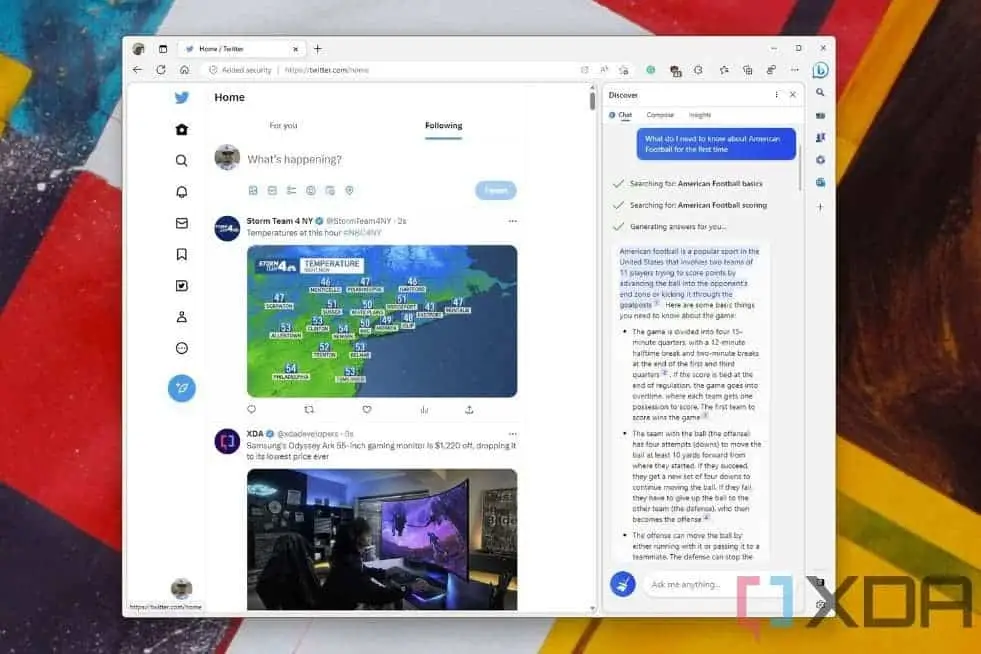Open Twitter Bookmarks icon

pos(181,255)
